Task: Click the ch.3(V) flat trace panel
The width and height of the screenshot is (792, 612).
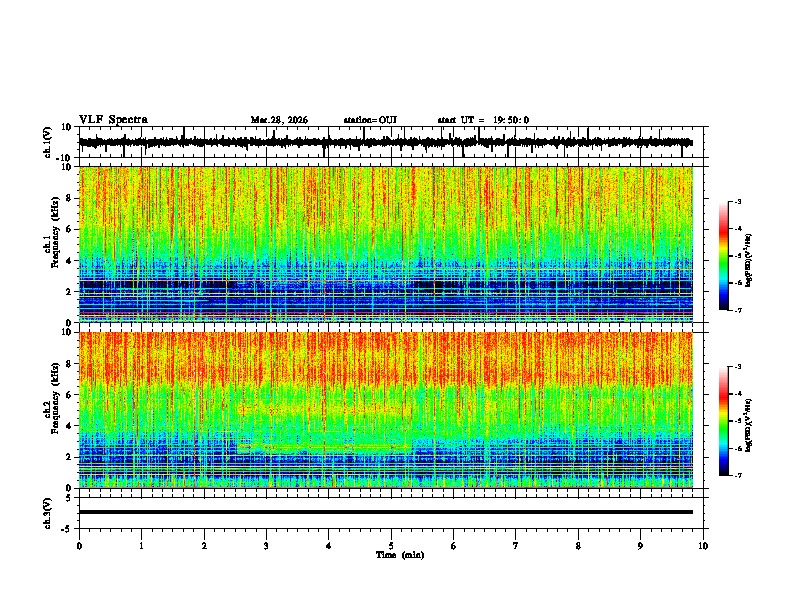Action: 393,513
